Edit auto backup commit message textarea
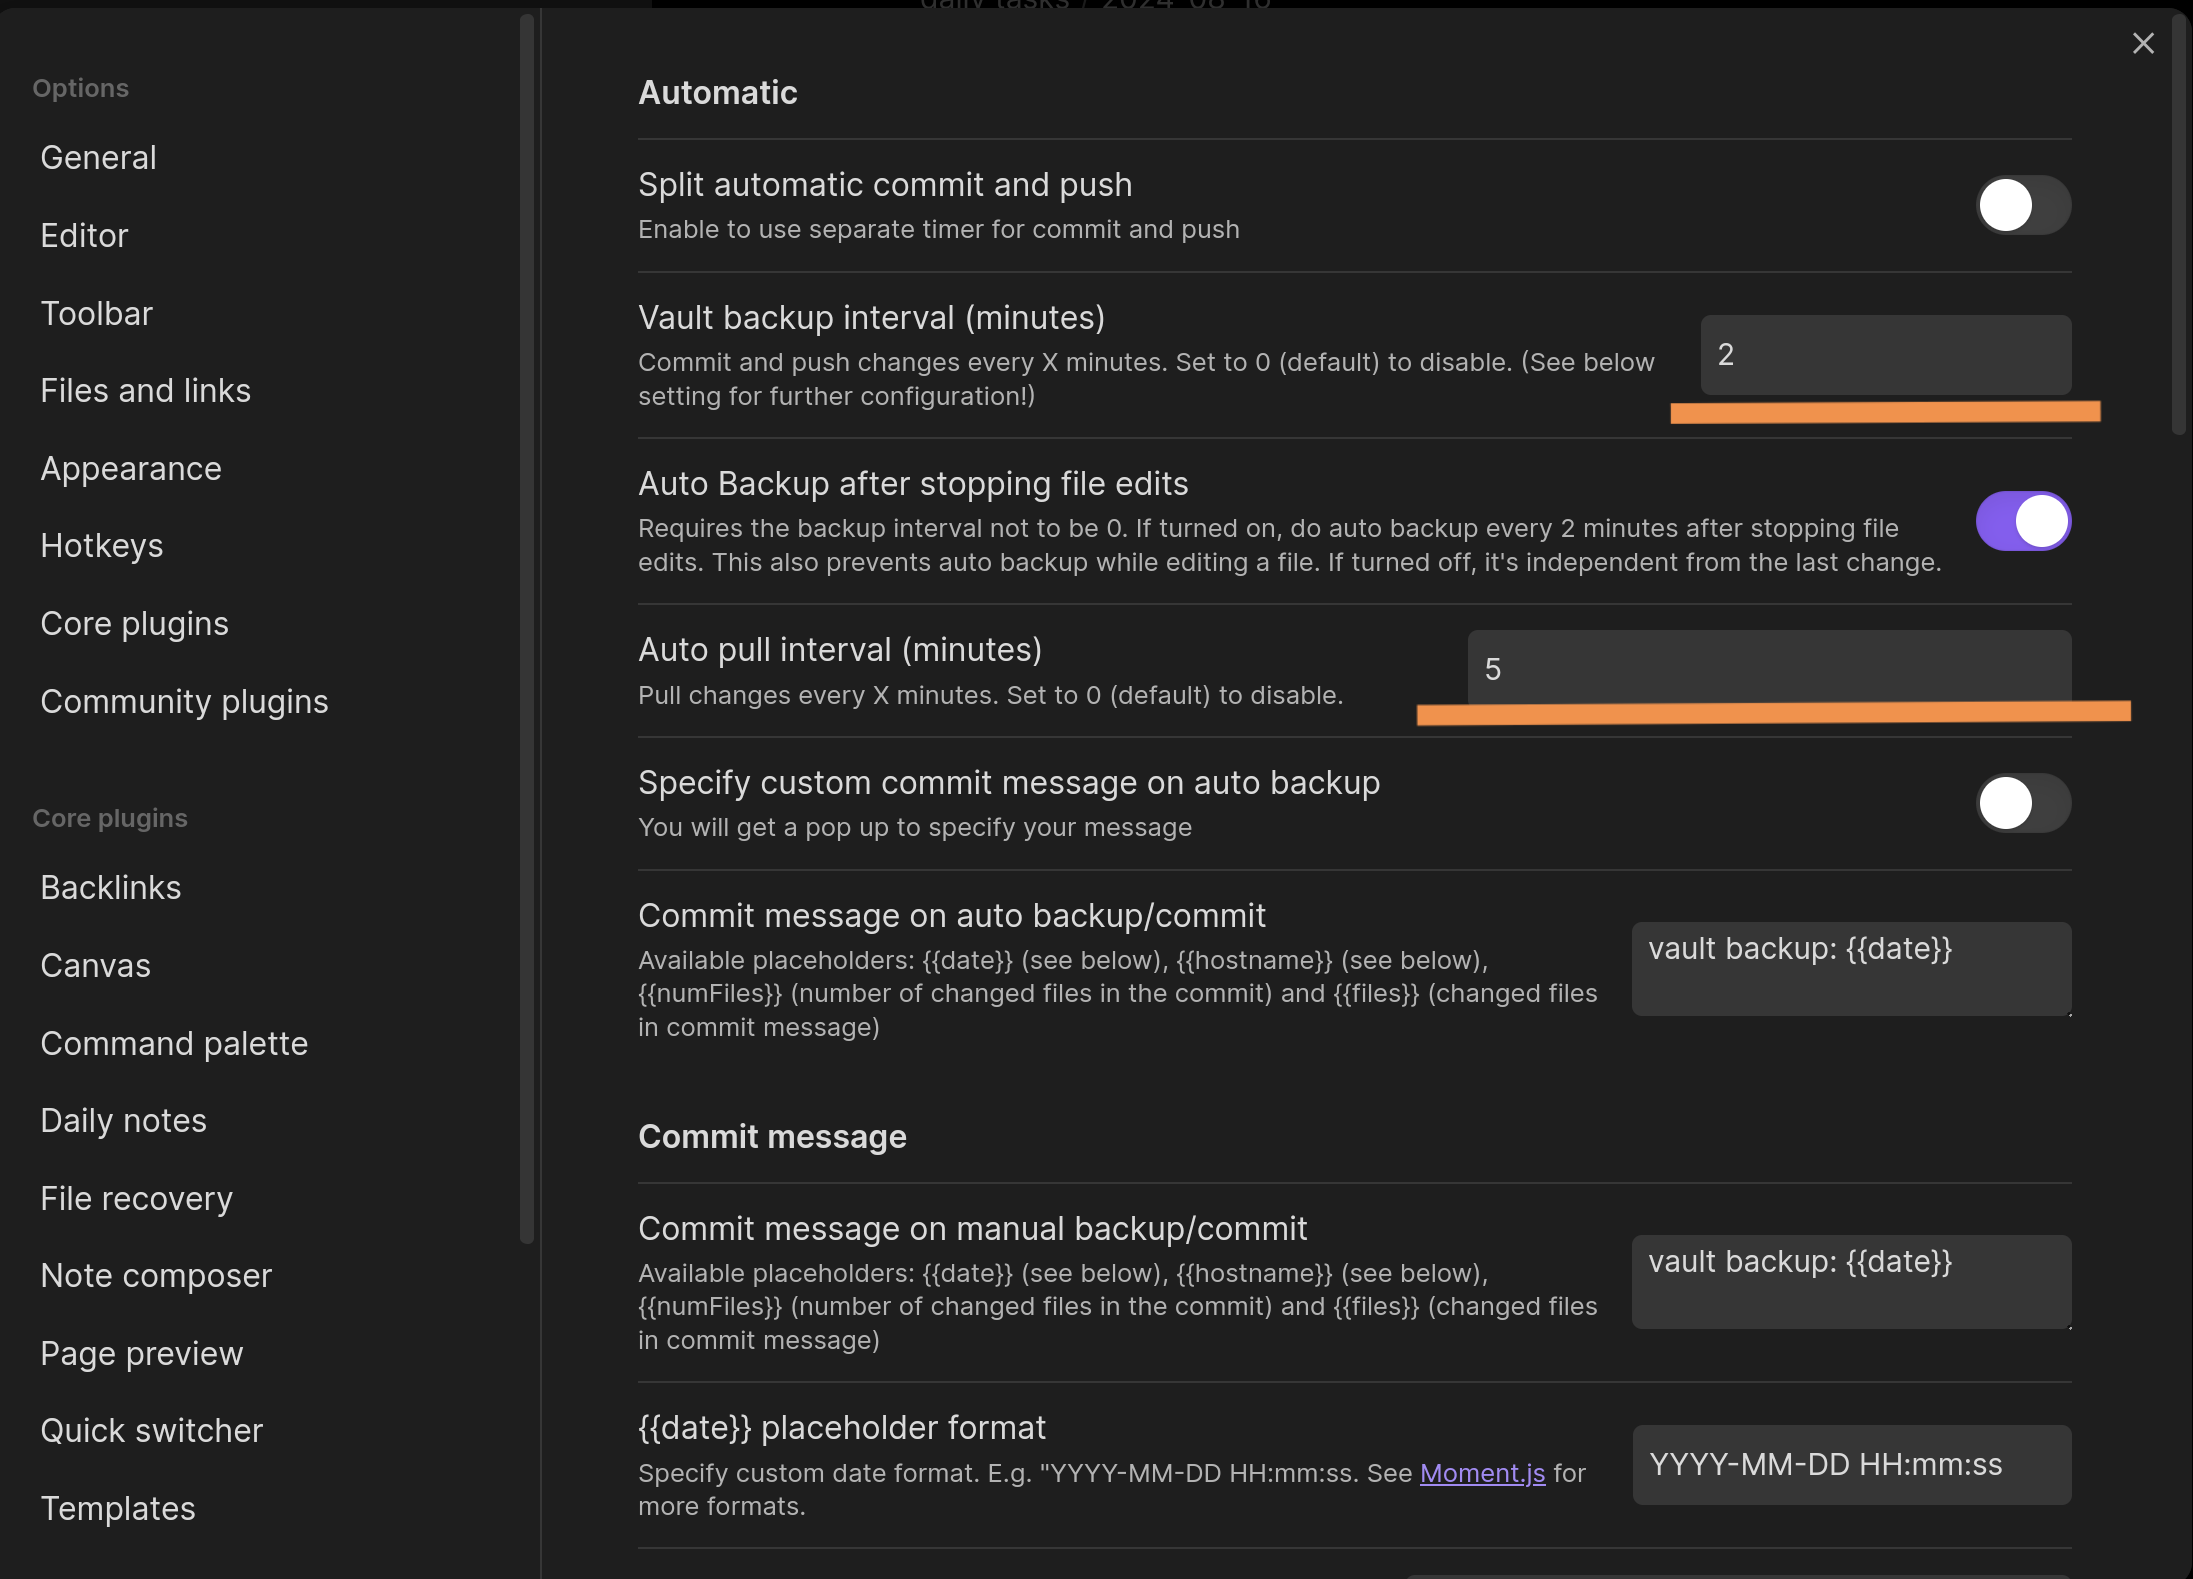 point(1850,968)
